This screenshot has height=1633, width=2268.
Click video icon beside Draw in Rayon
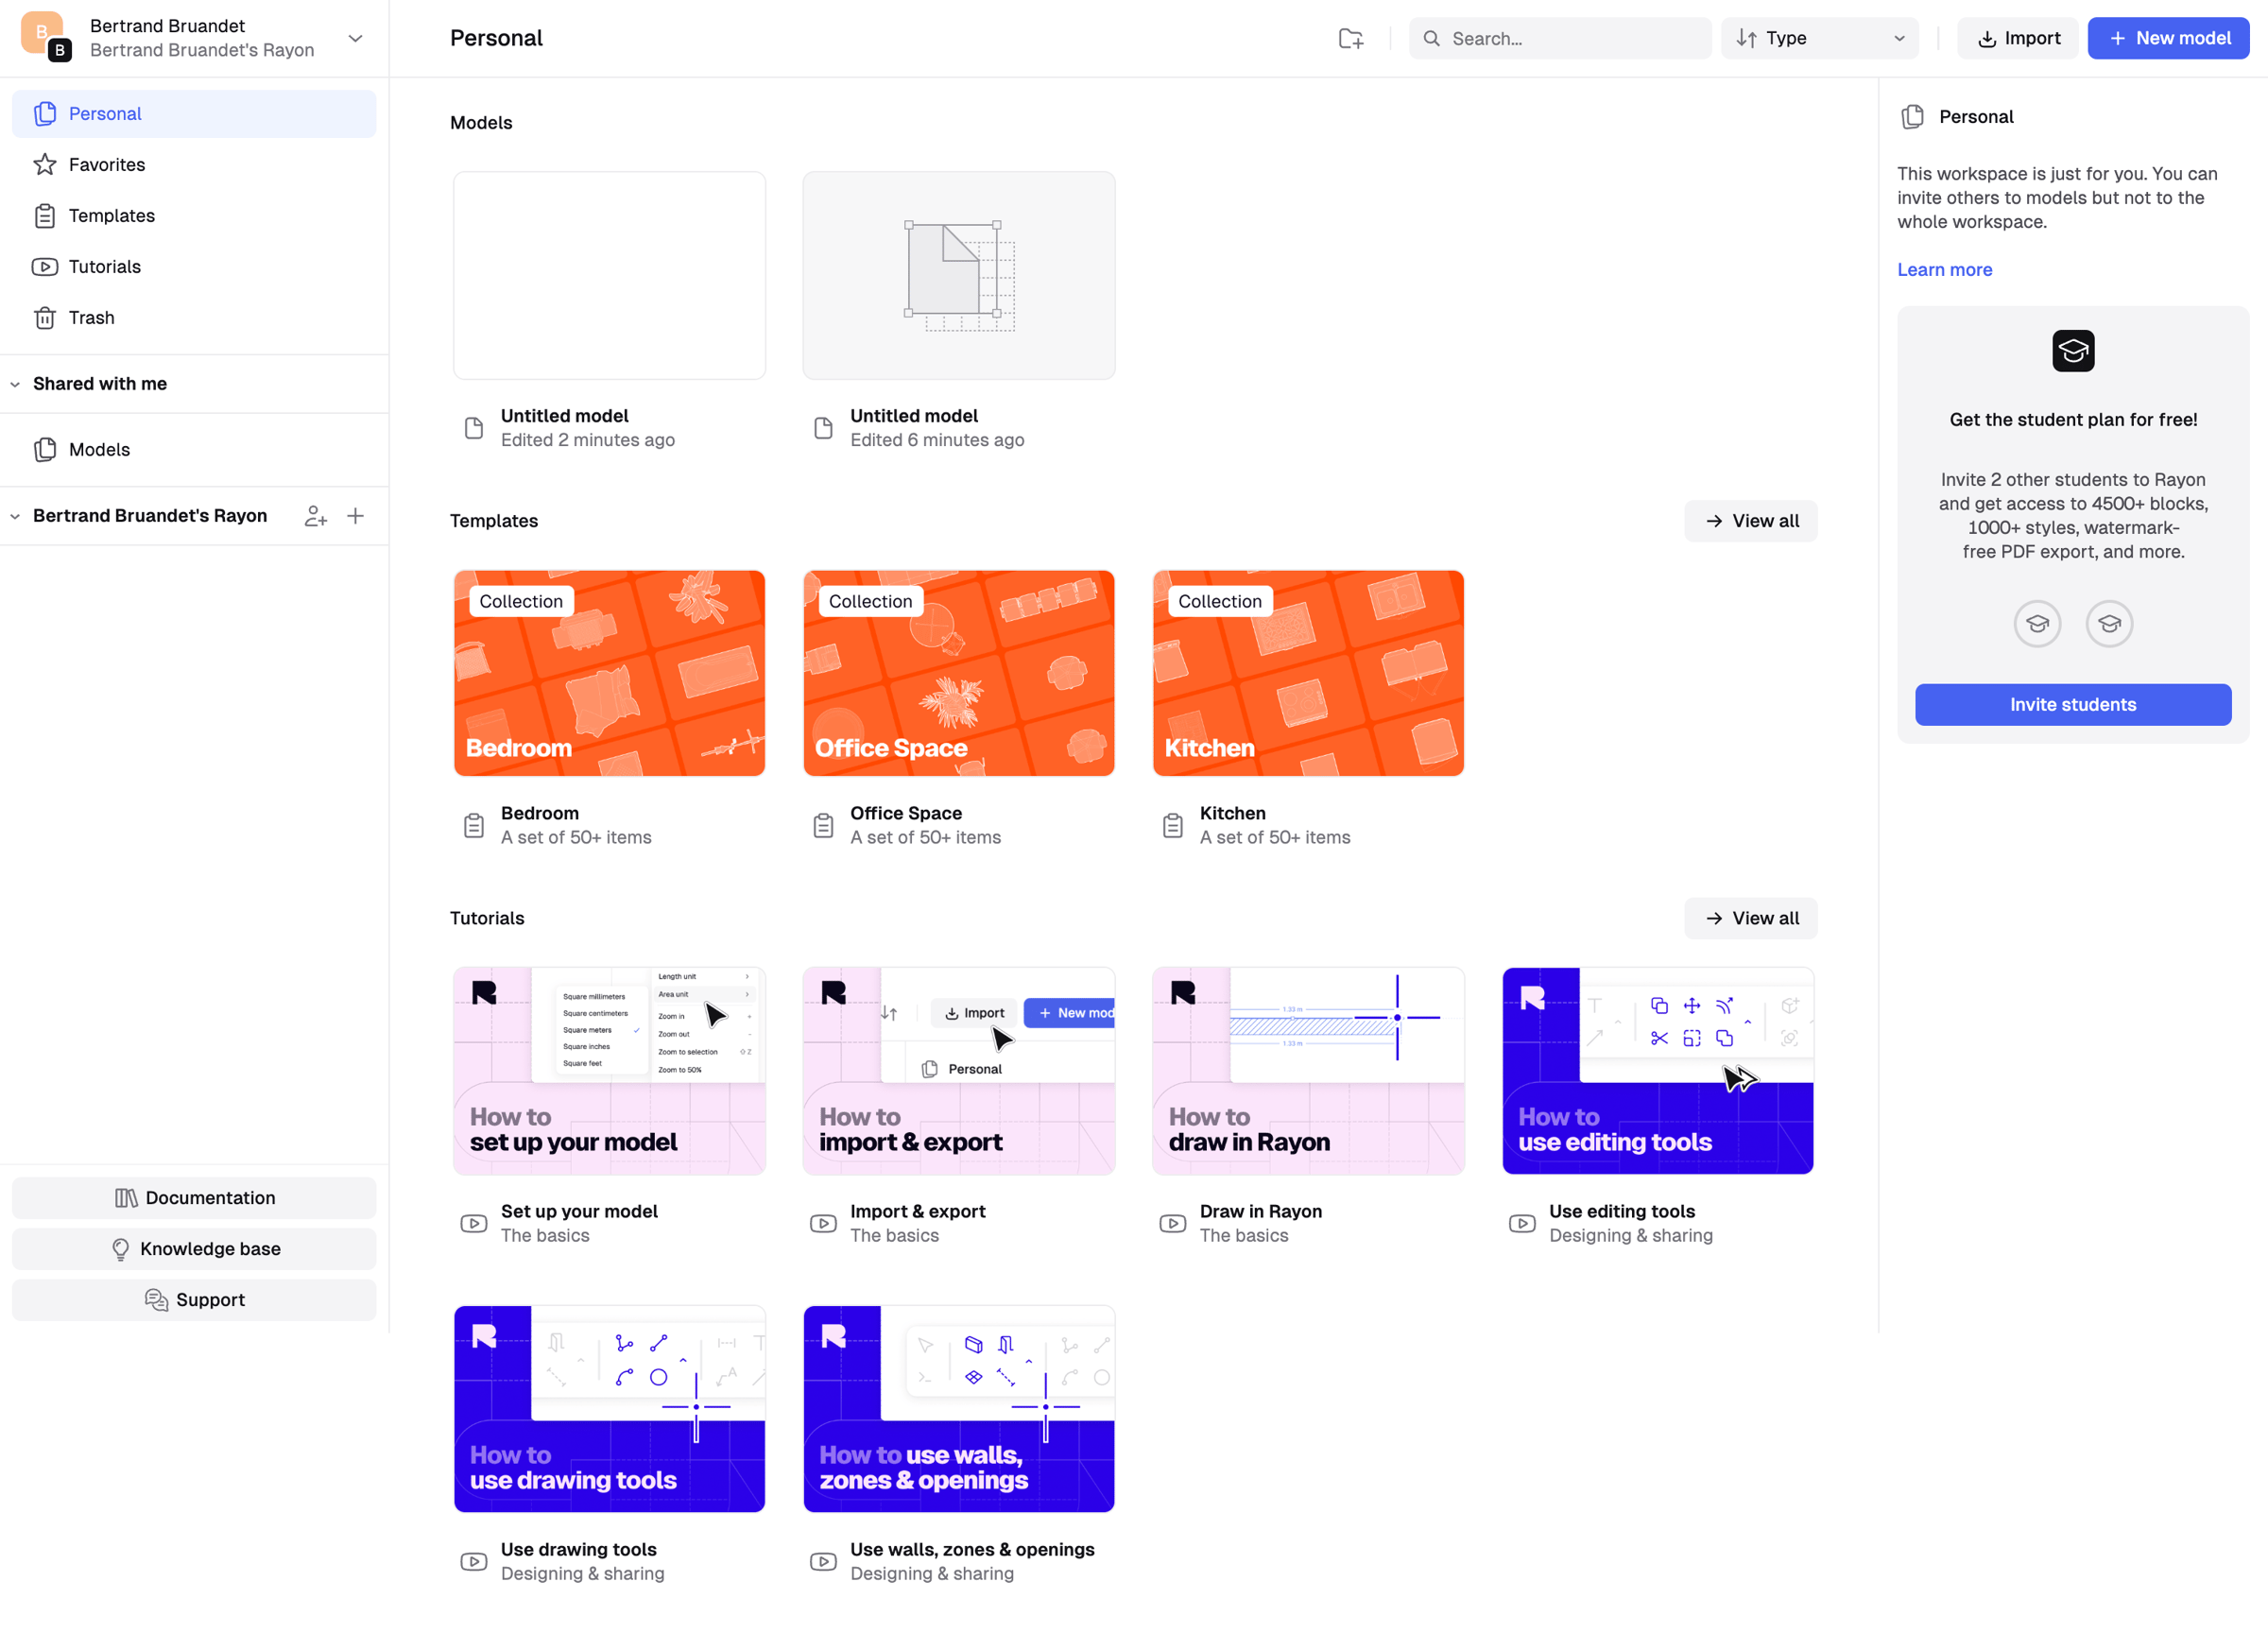[1173, 1223]
